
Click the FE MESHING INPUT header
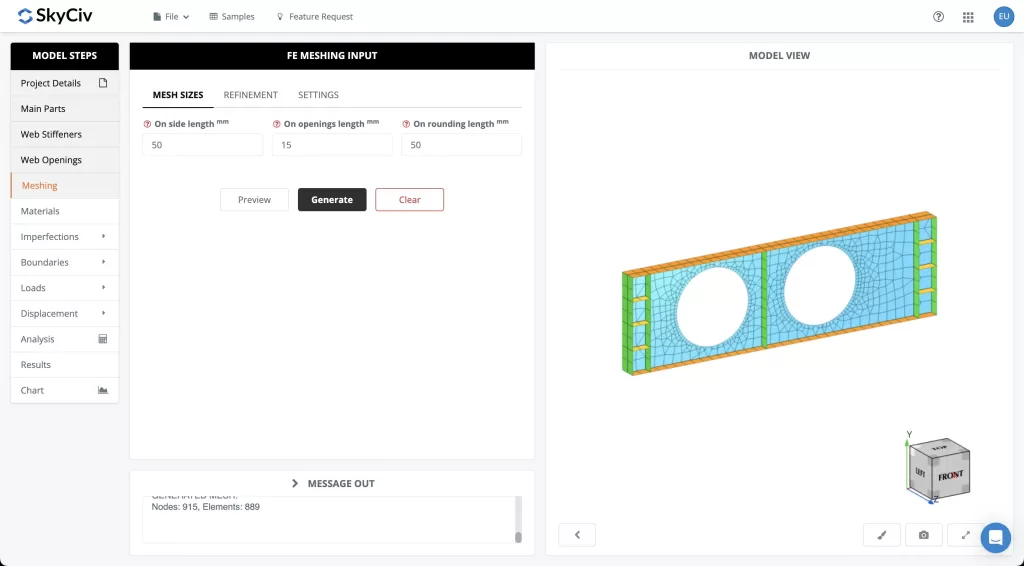[x=332, y=55]
